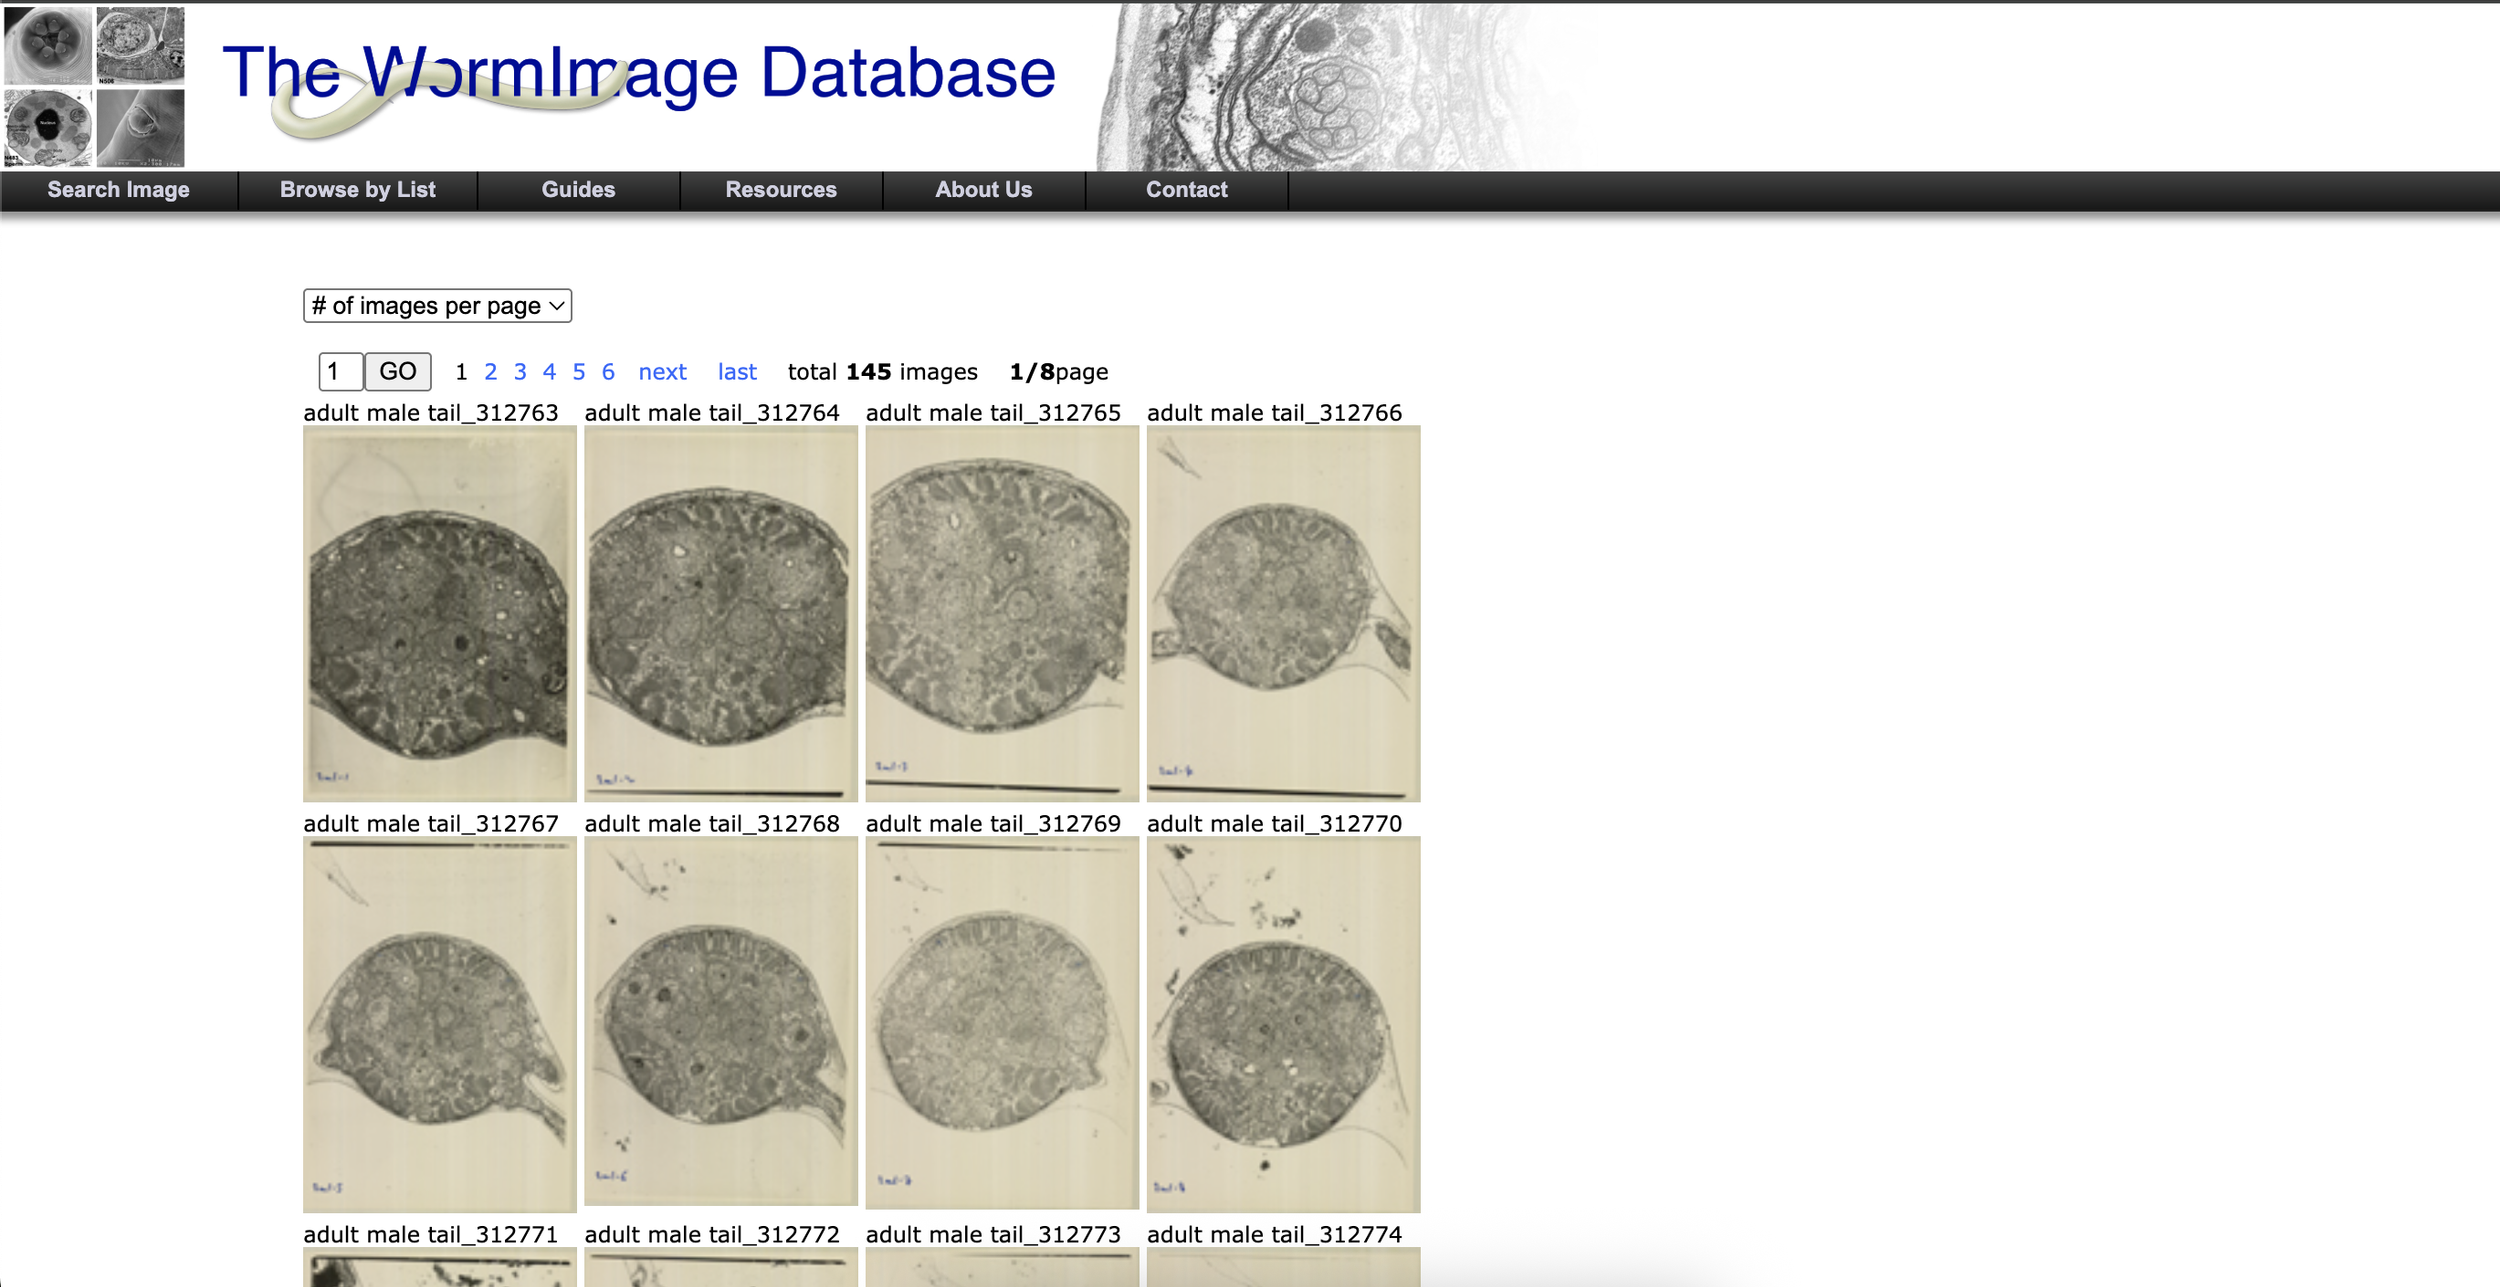Jump to page 4 of results
The height and width of the screenshot is (1287, 2500).
549,372
